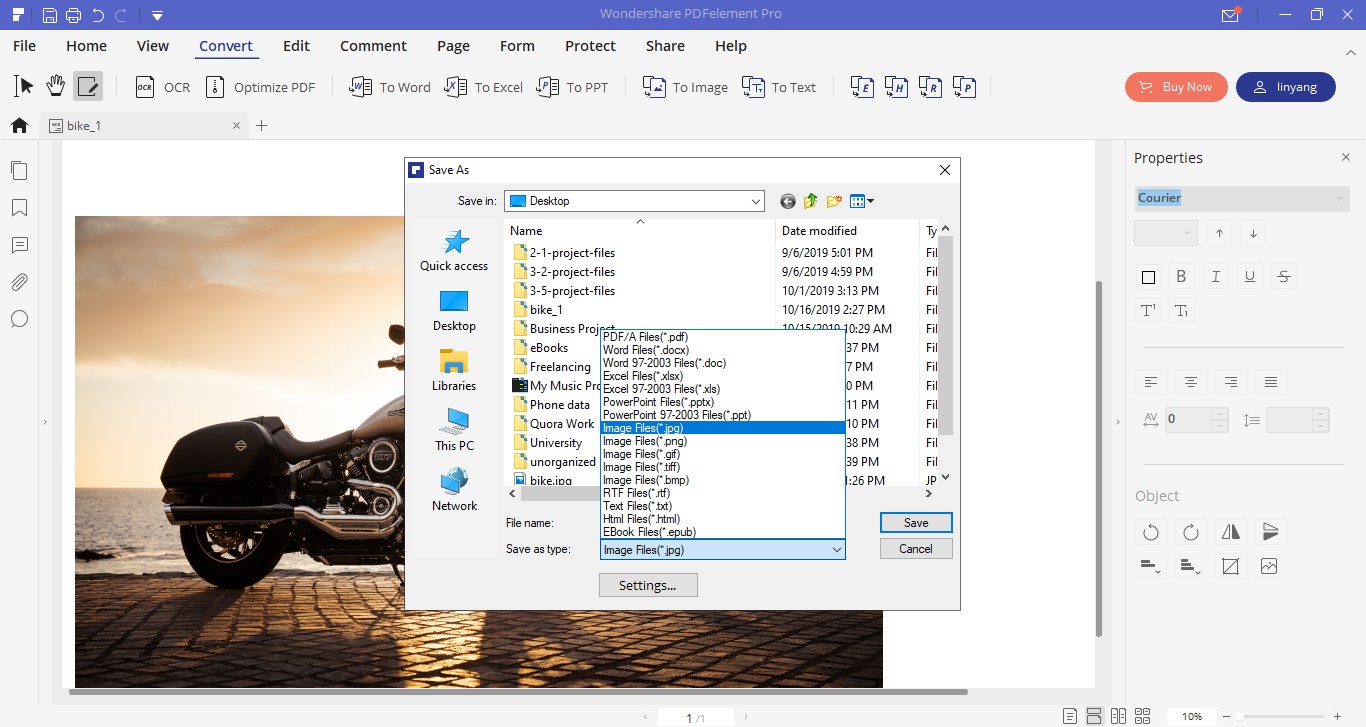Open the search panel

pos(19,319)
